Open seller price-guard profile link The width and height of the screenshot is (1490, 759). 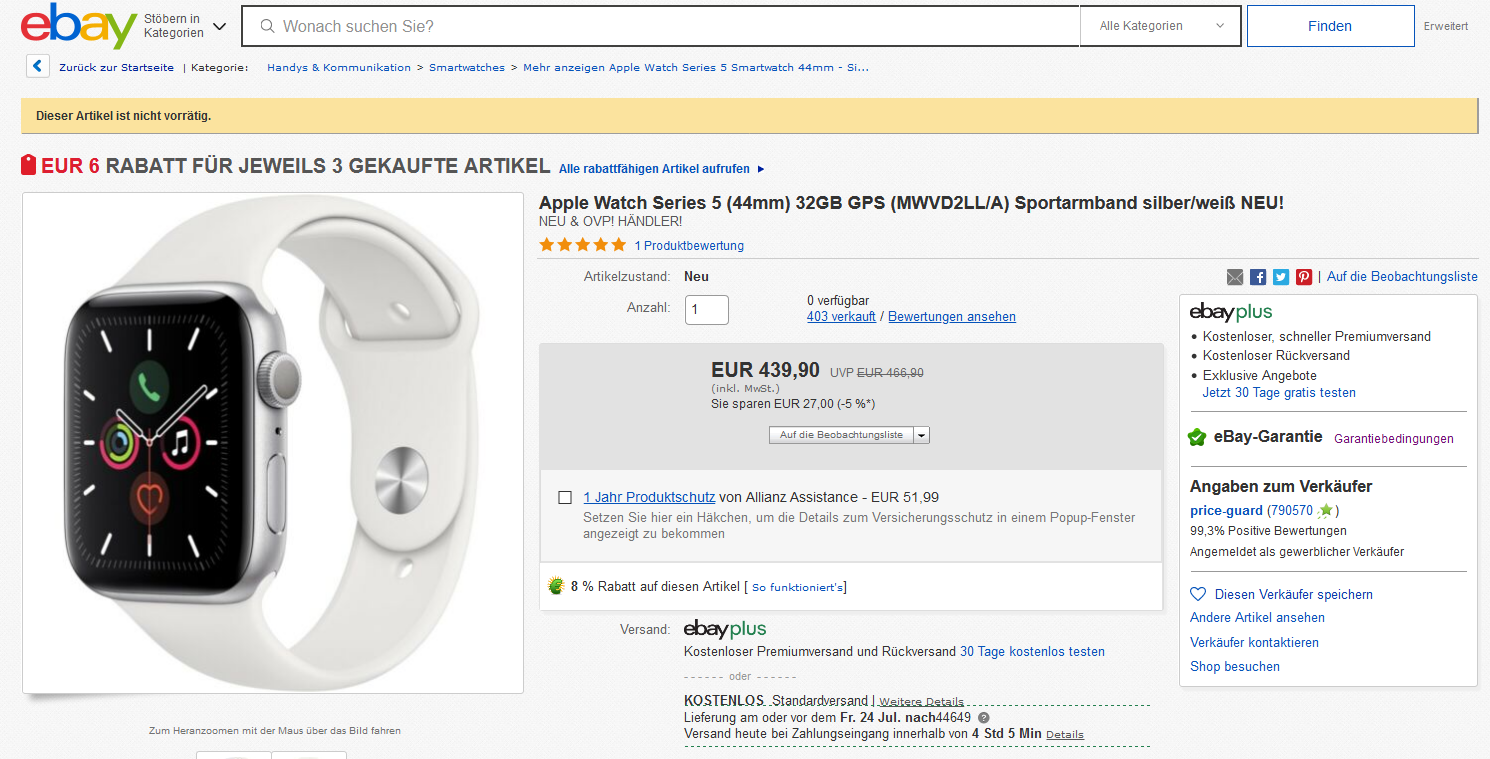point(1226,511)
